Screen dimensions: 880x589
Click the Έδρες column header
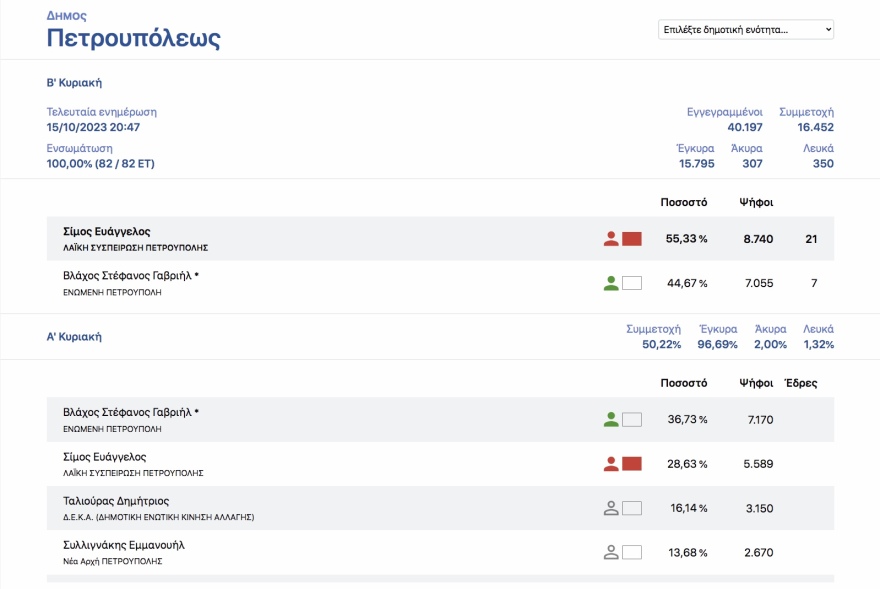tap(801, 383)
